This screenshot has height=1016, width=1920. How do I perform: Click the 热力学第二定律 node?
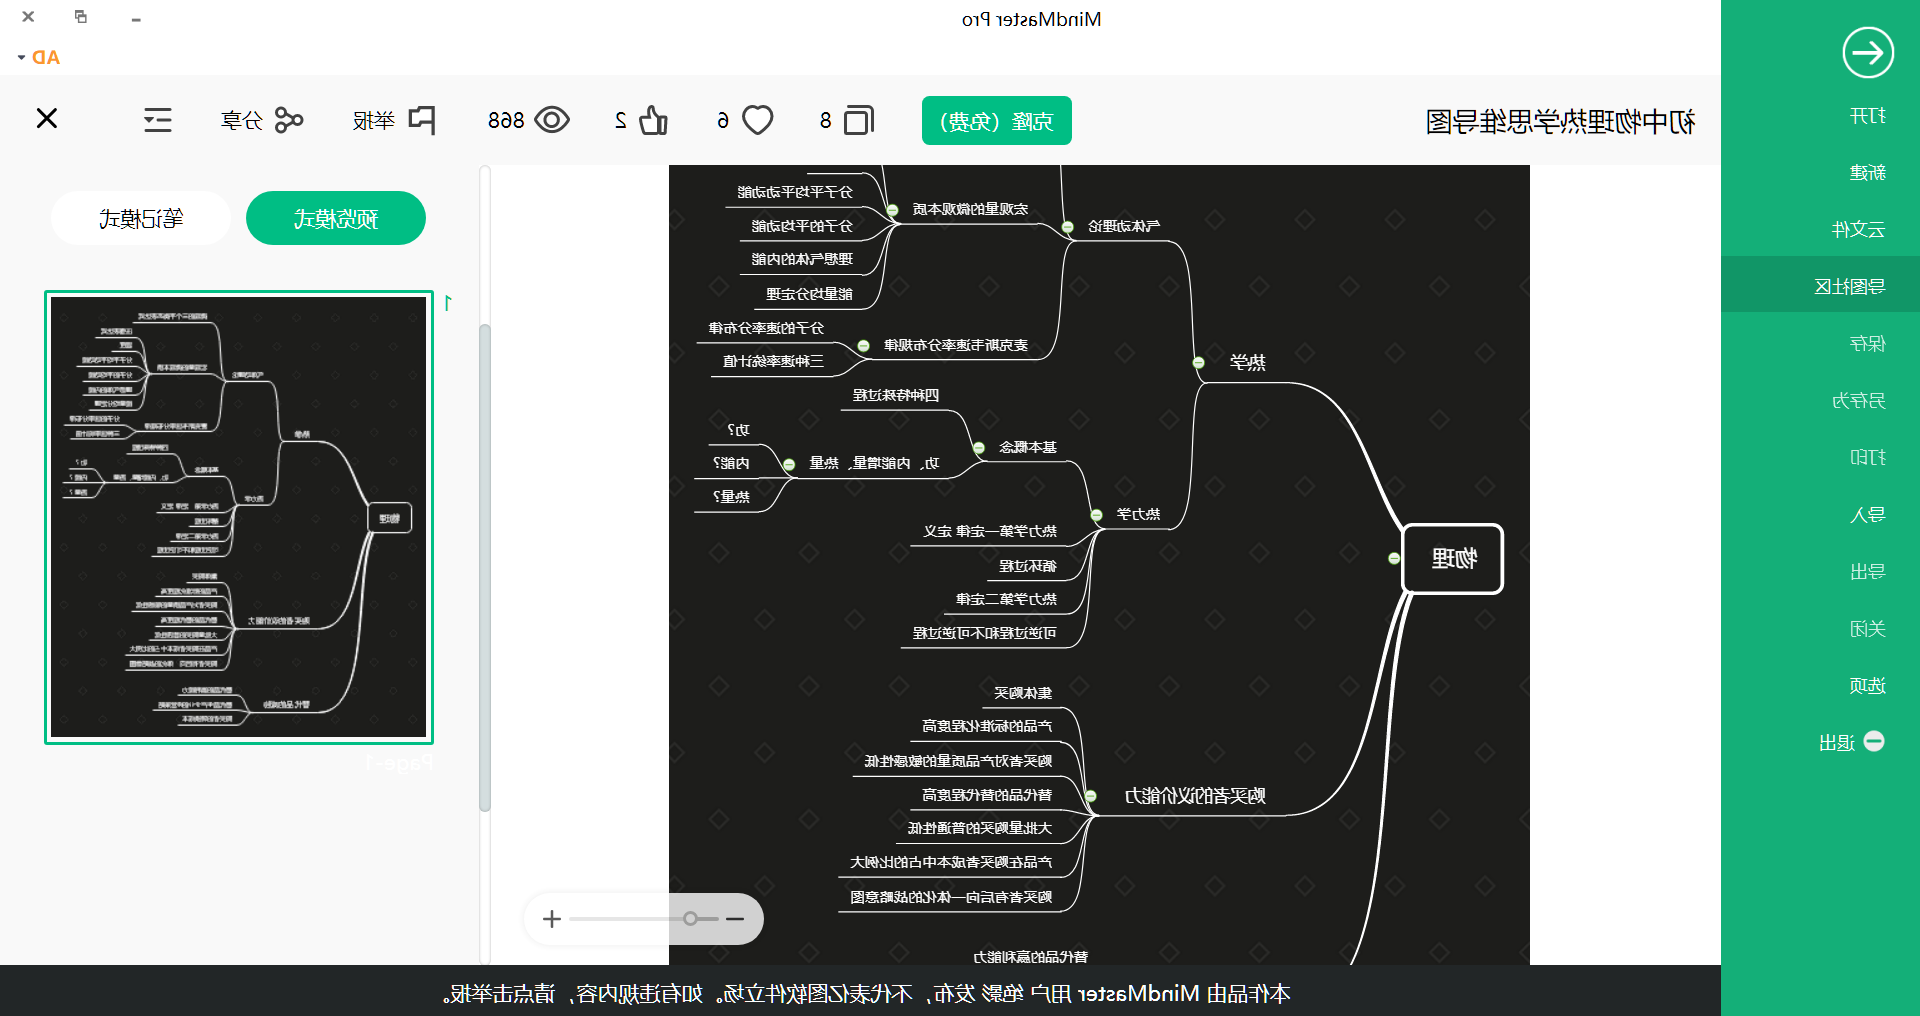(1006, 600)
